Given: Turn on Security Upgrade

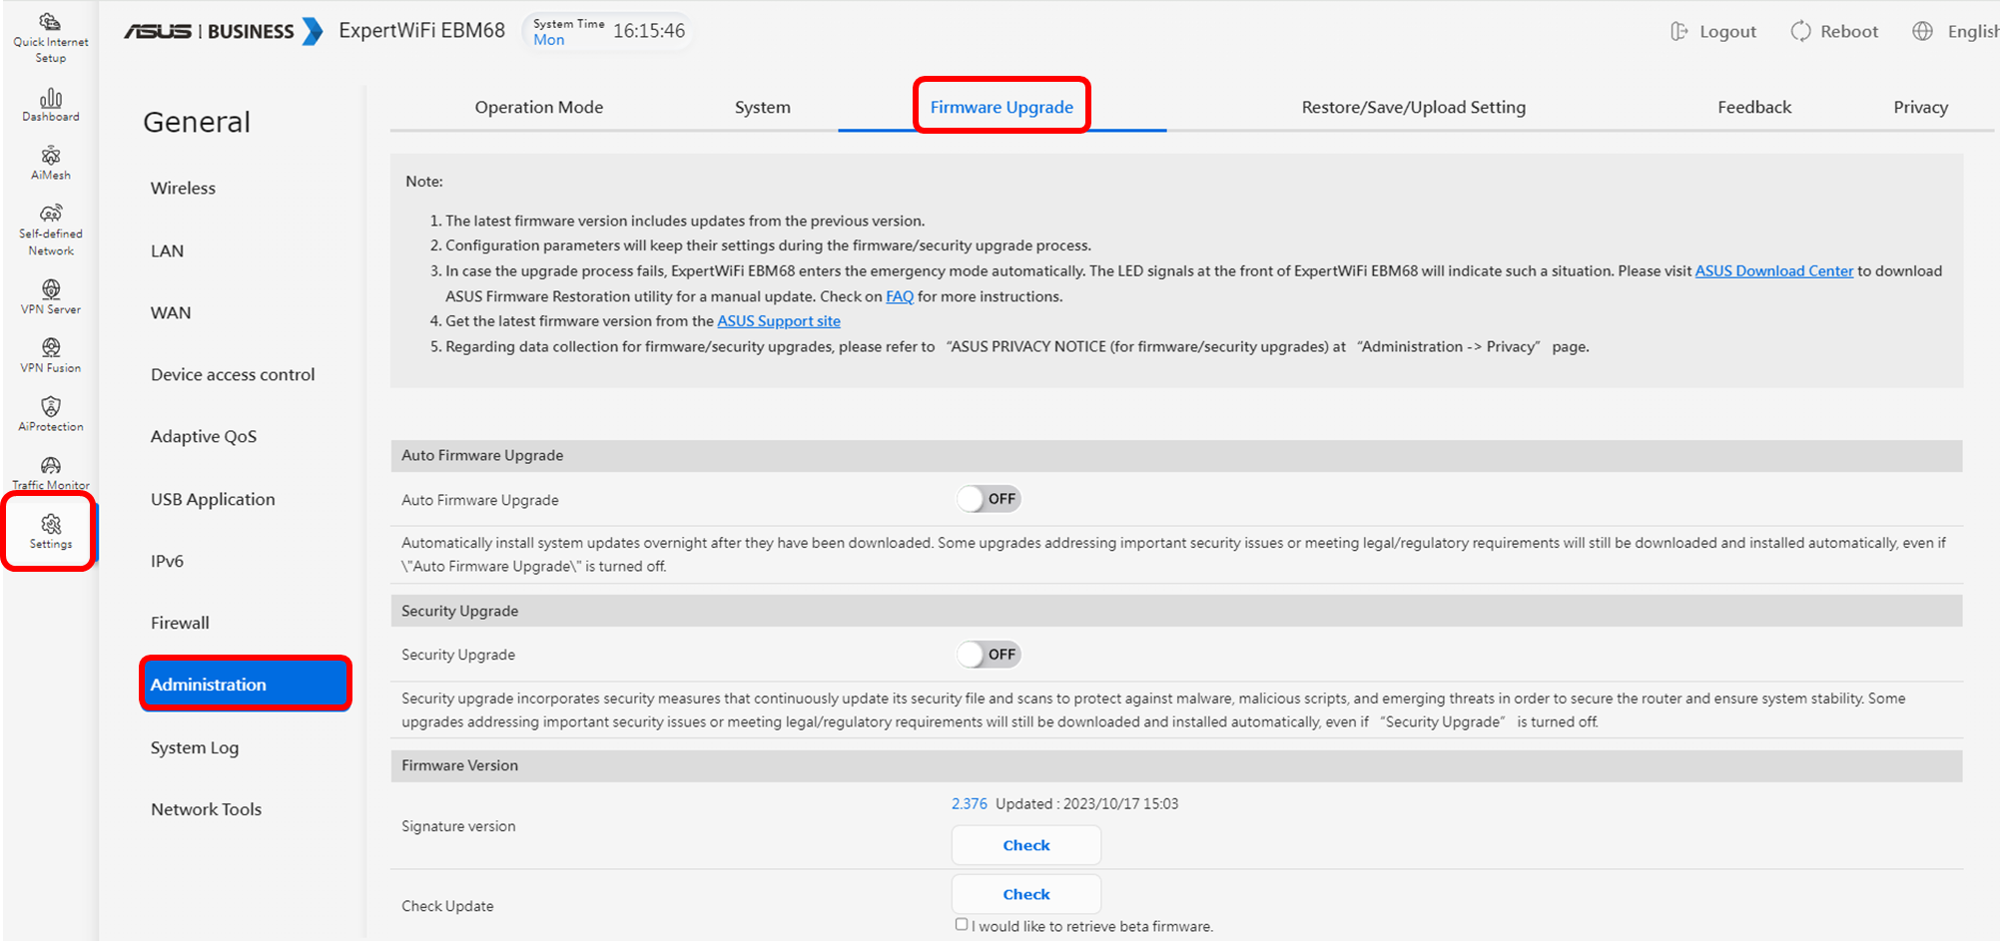Looking at the screenshot, I should [988, 653].
